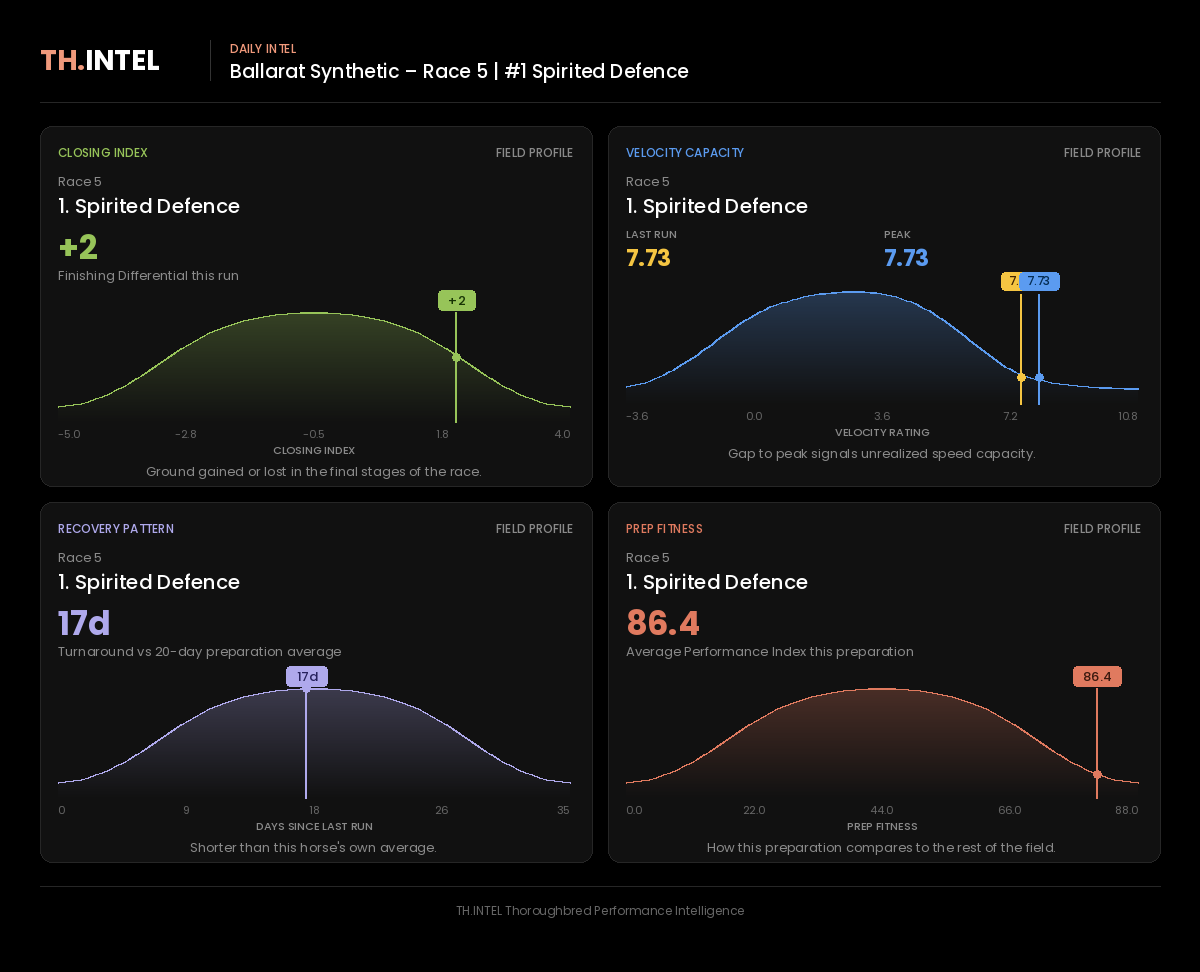Click the DAILY INTEL header label
This screenshot has height=972, width=1200.
coord(263,49)
